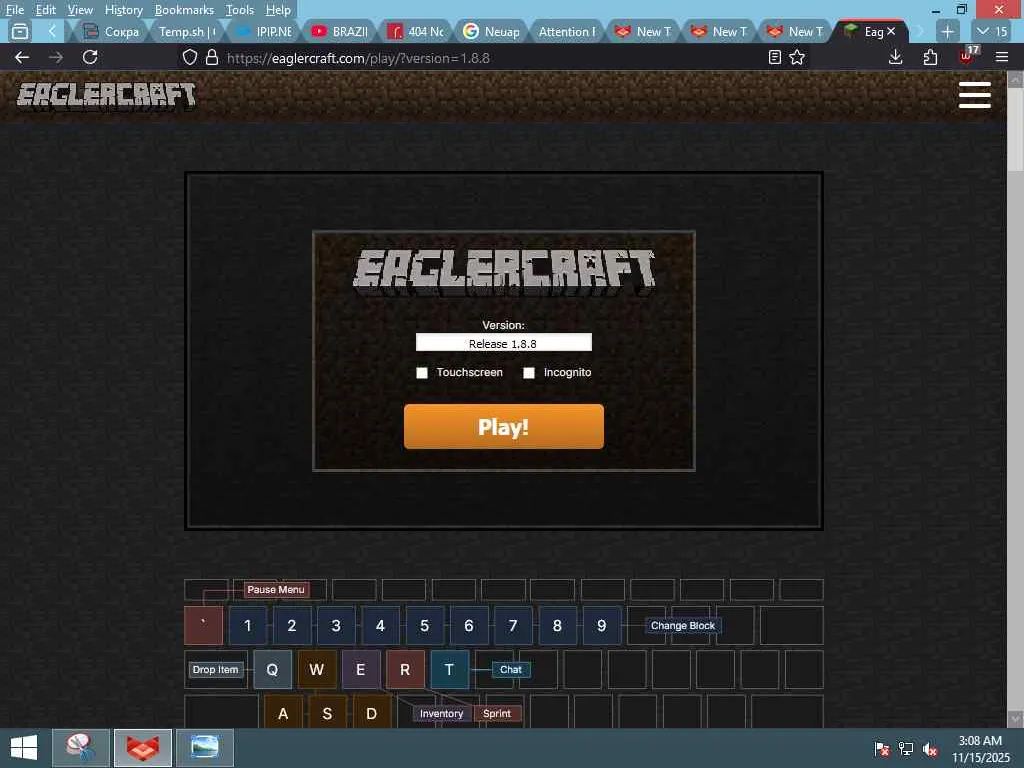The height and width of the screenshot is (768, 1024).
Task: Click the Change Block label
Action: click(682, 626)
